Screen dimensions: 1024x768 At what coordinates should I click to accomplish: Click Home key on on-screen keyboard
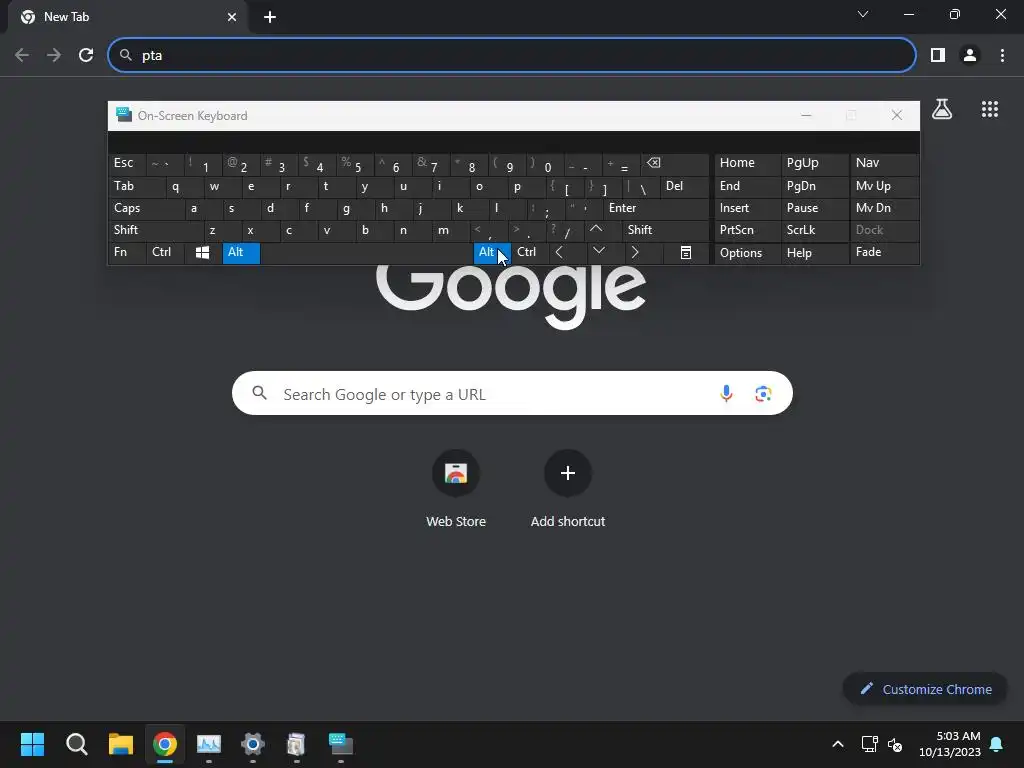point(747,163)
